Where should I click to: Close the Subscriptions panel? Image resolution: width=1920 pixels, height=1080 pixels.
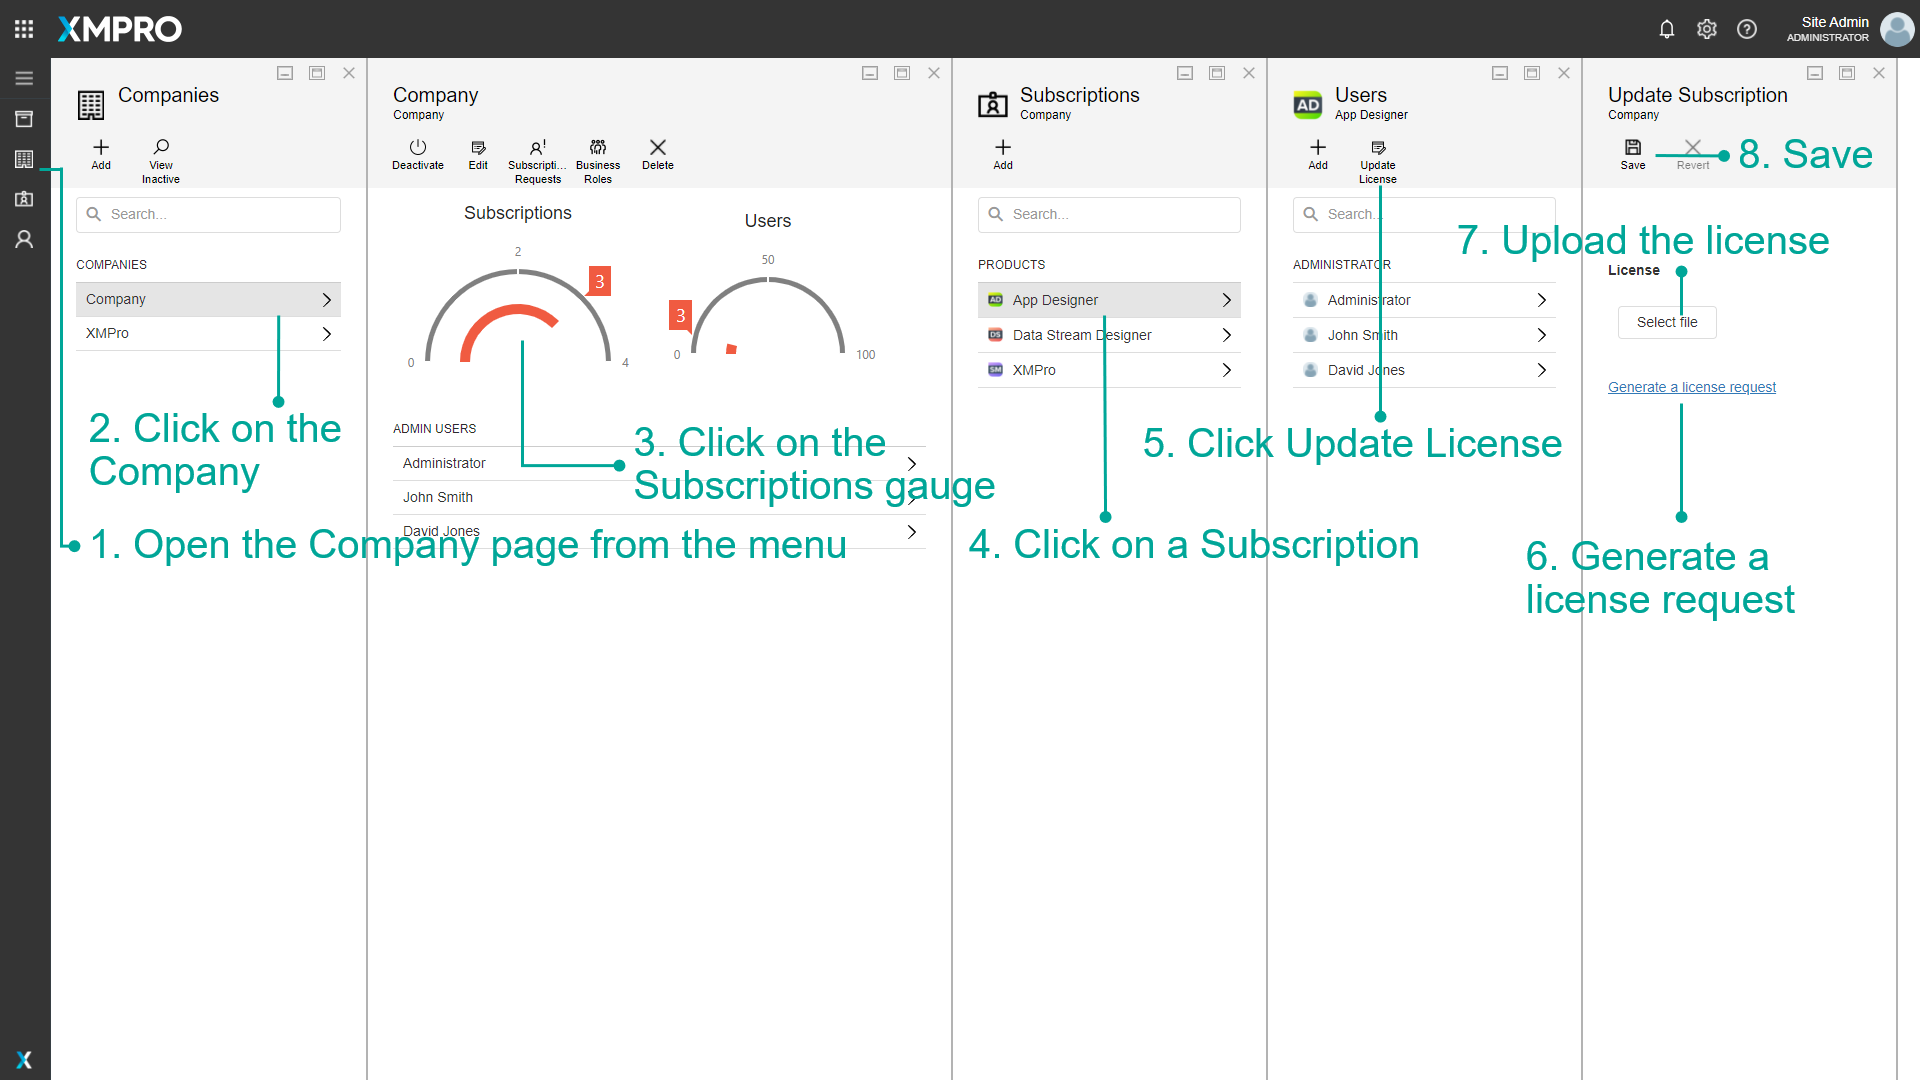click(1249, 73)
